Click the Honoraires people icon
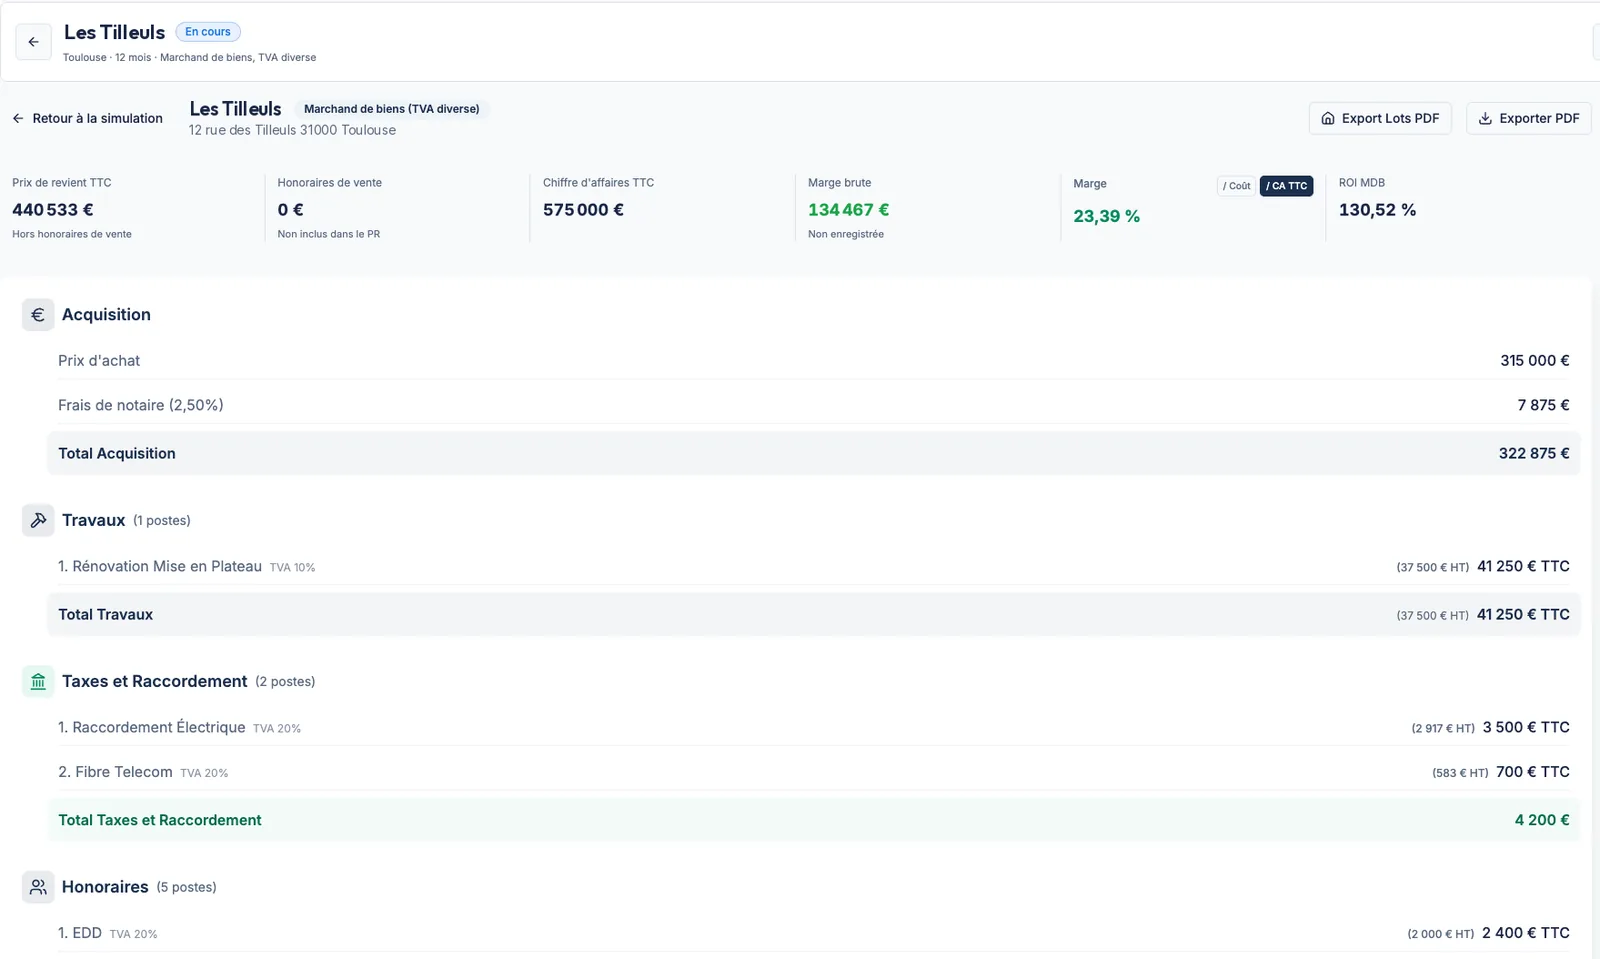 [x=38, y=887]
